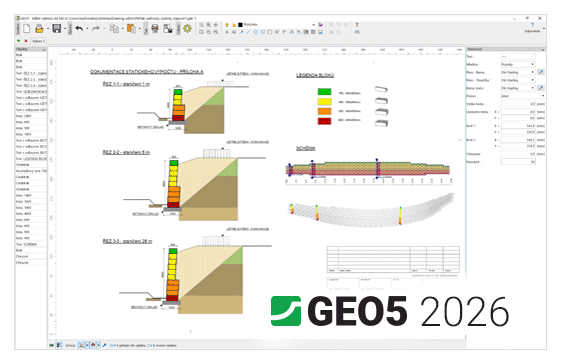Undo the last action
Viewport: 561px width, 362px height.
tap(79, 29)
